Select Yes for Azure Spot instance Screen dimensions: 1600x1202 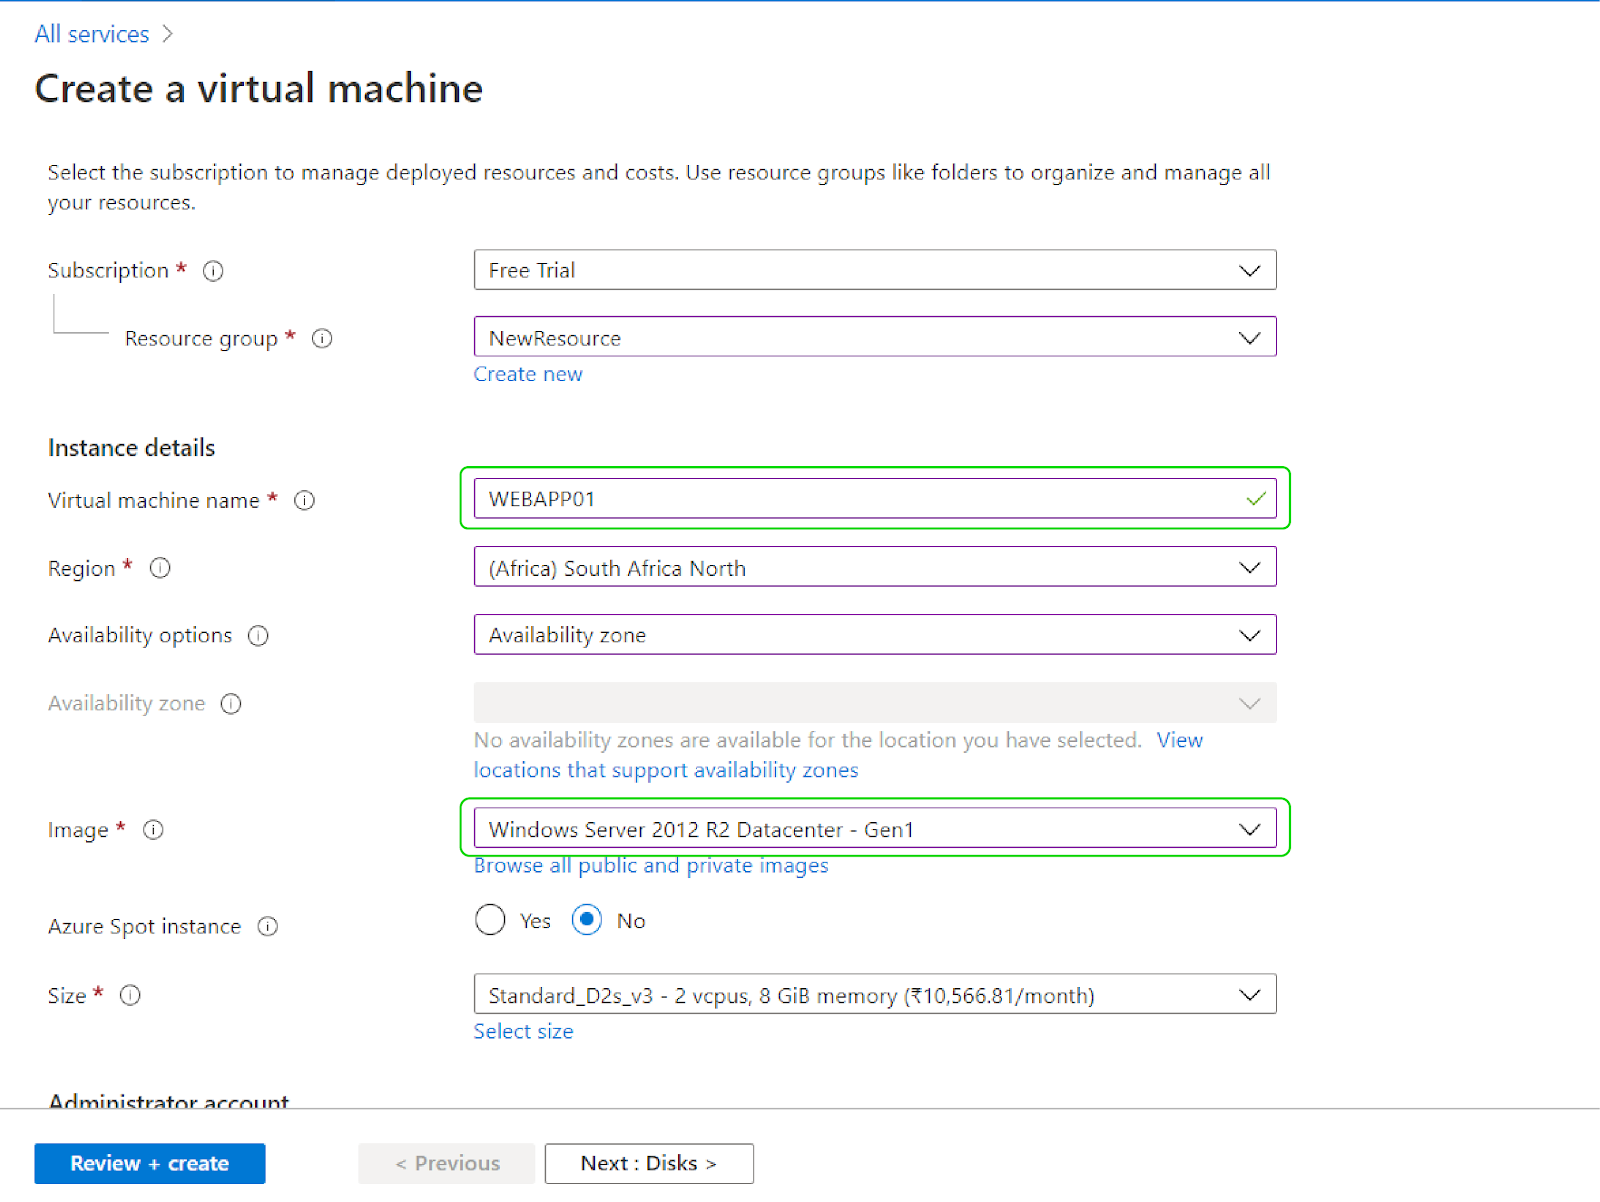click(x=490, y=920)
